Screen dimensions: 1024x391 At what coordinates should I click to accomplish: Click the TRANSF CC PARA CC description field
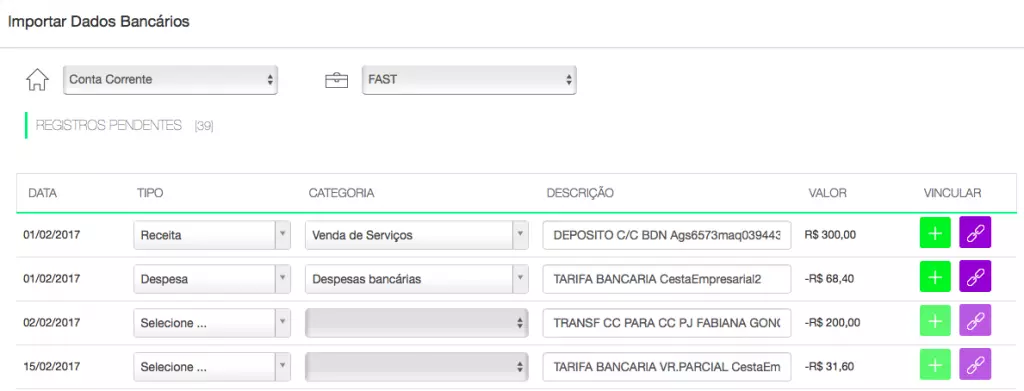[667, 322]
